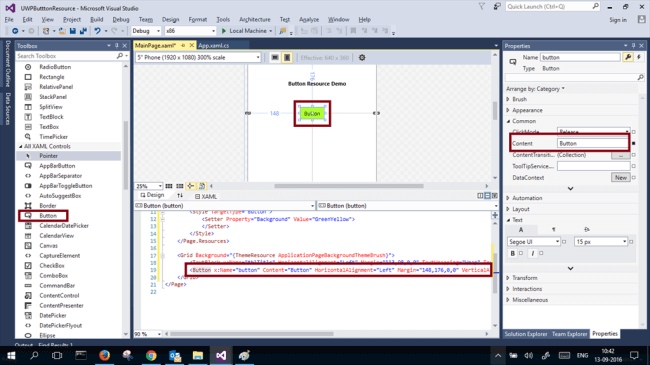Toggle snap to gridlines in designer

coord(179,186)
